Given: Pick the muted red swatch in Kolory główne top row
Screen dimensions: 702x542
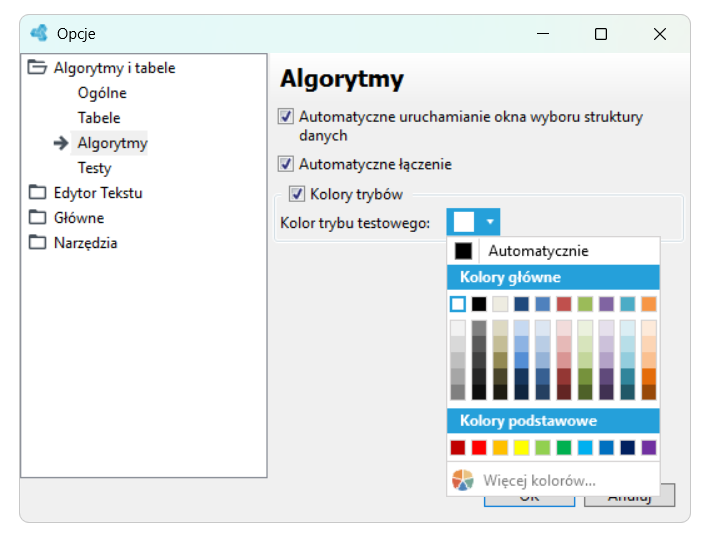Looking at the screenshot, I should [564, 304].
